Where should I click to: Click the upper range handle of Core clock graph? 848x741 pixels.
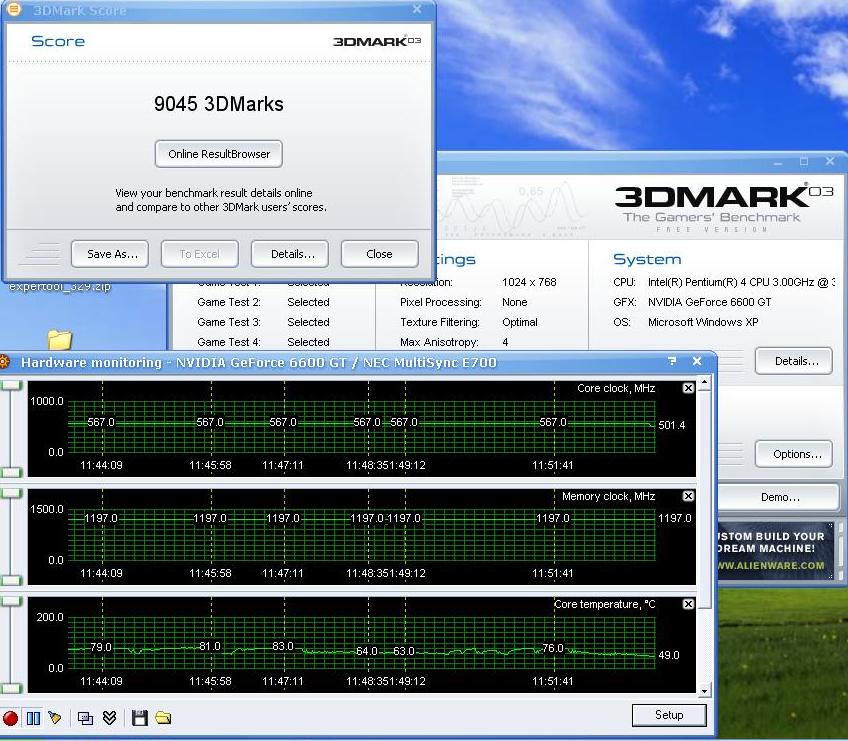click(11, 385)
